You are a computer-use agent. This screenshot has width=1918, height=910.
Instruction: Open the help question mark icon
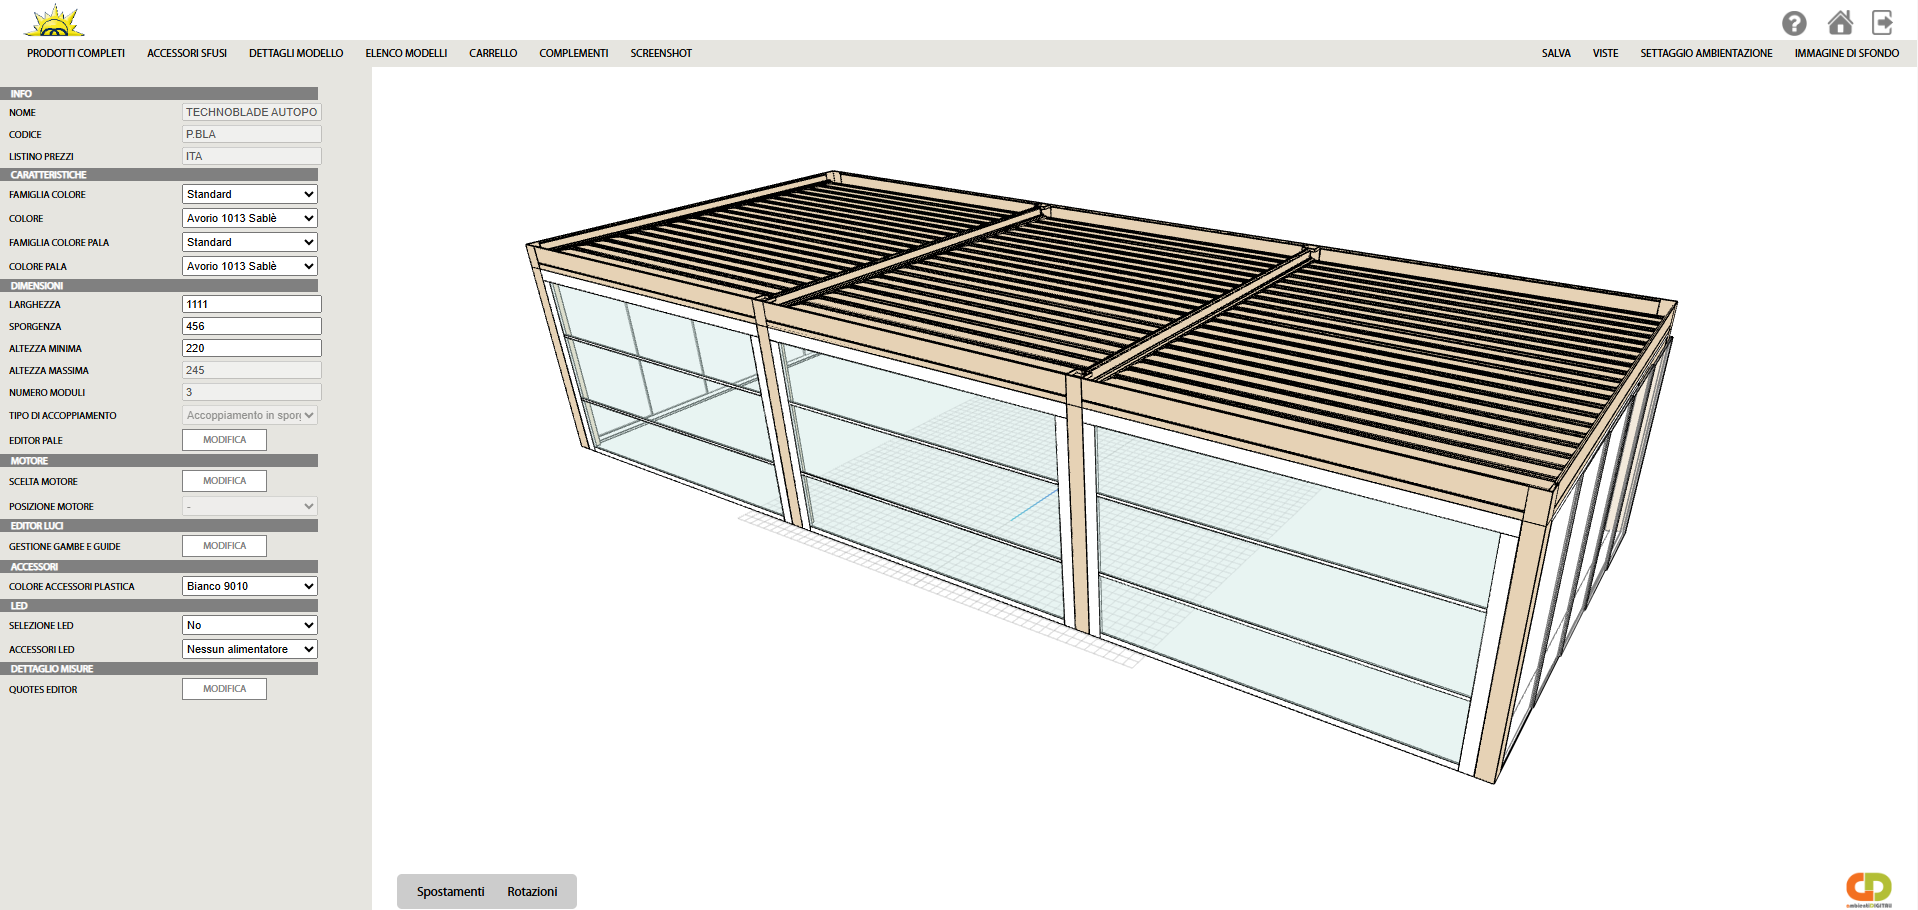[1794, 23]
